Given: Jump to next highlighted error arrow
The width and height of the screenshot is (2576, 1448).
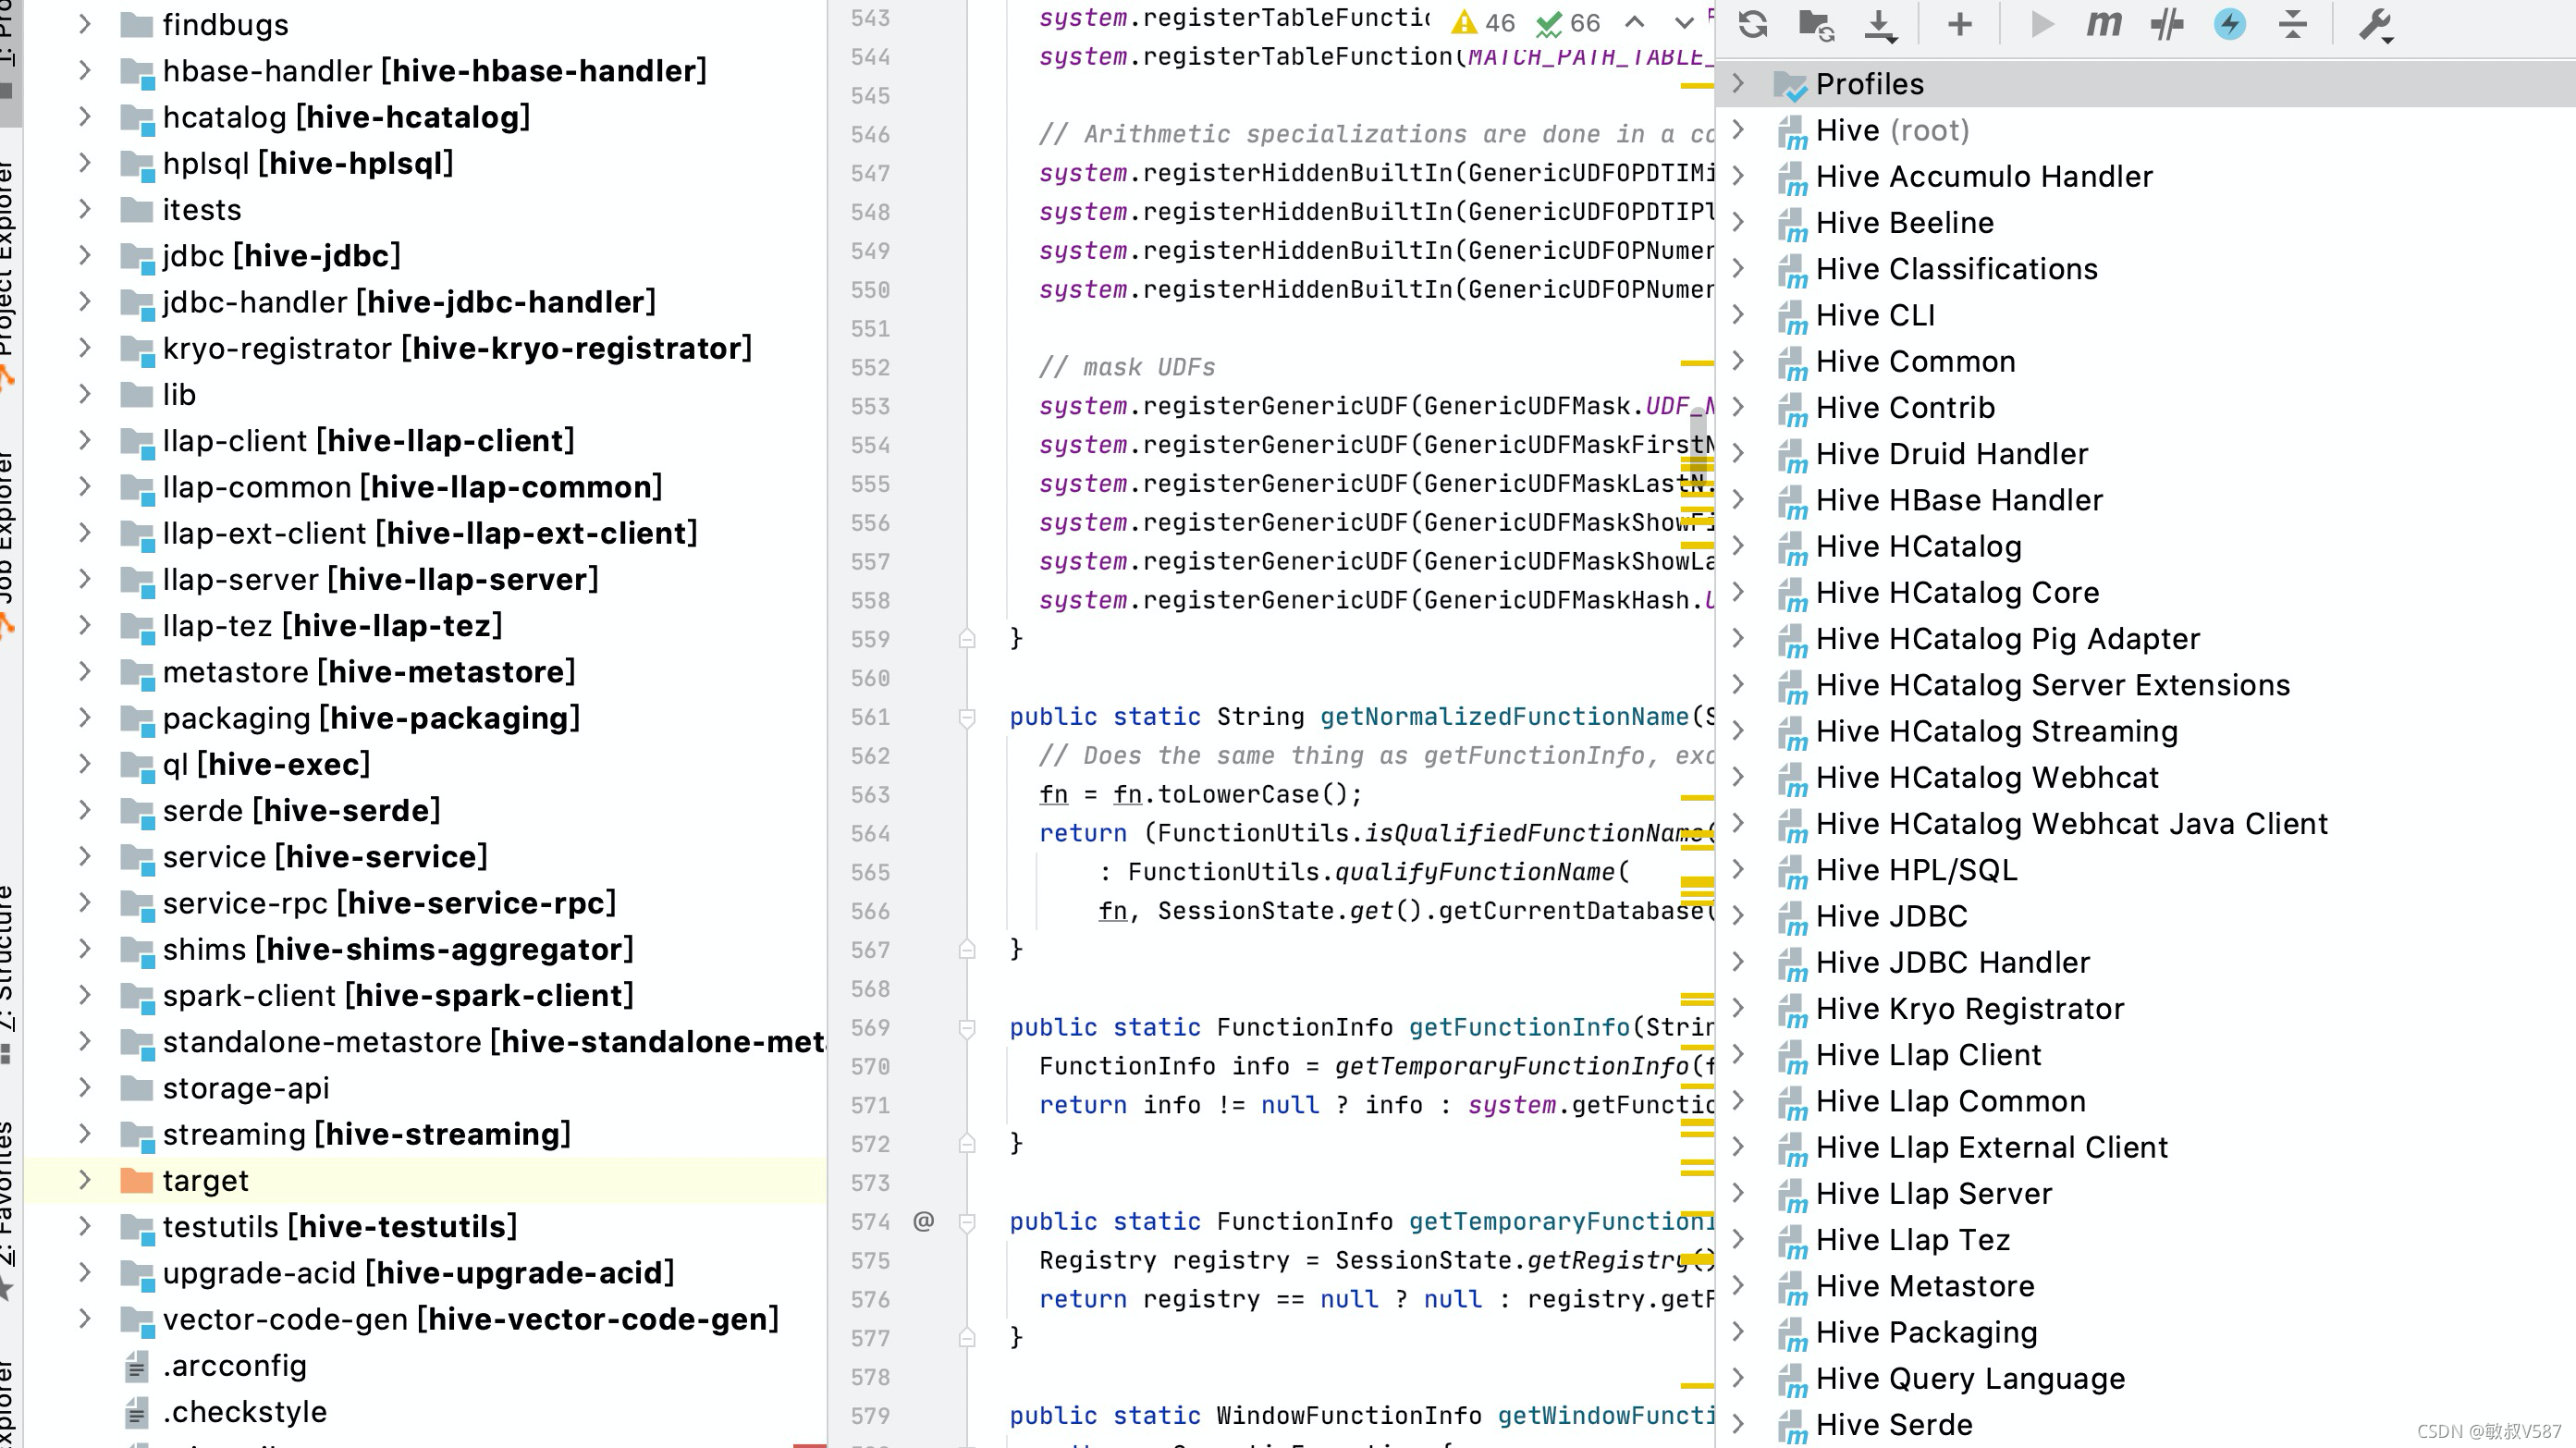Looking at the screenshot, I should (x=1683, y=22).
